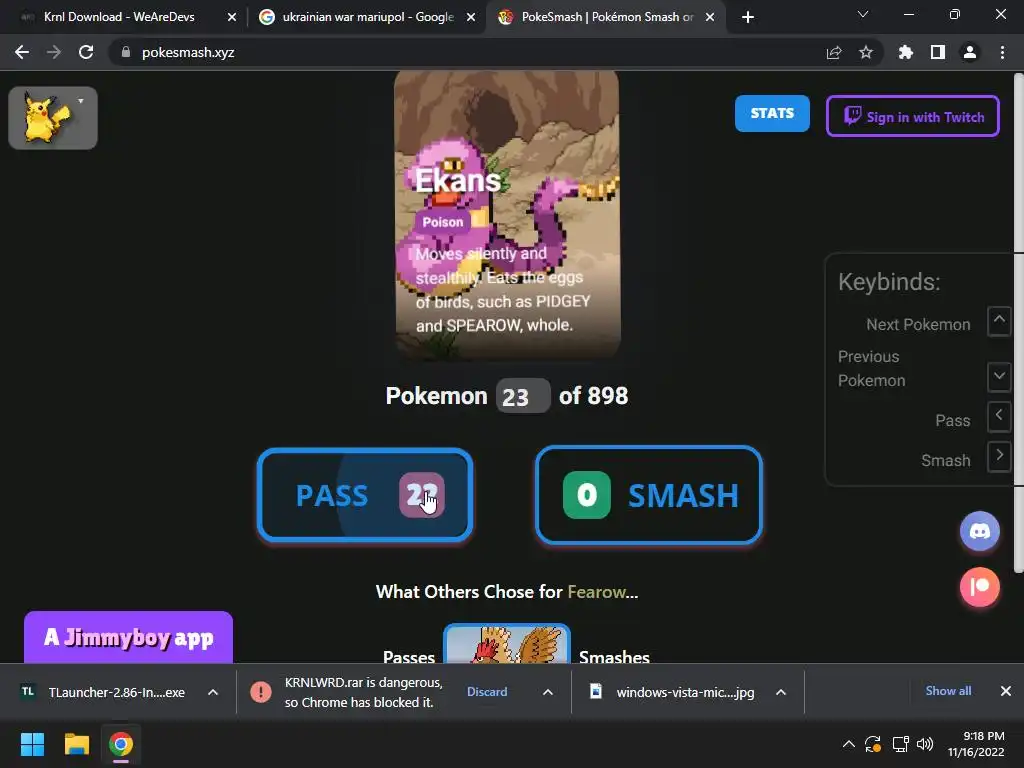Screen dimensions: 1024x768
Task: Open the Pikachu theme dropdown
Action: point(53,118)
